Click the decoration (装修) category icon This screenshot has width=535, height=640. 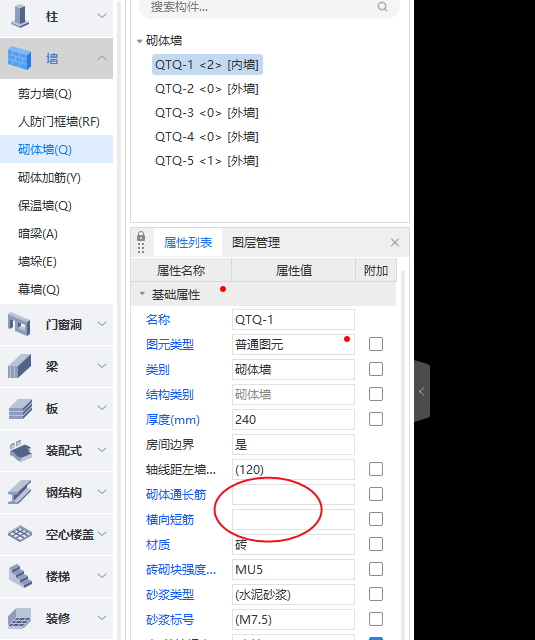tap(20, 618)
